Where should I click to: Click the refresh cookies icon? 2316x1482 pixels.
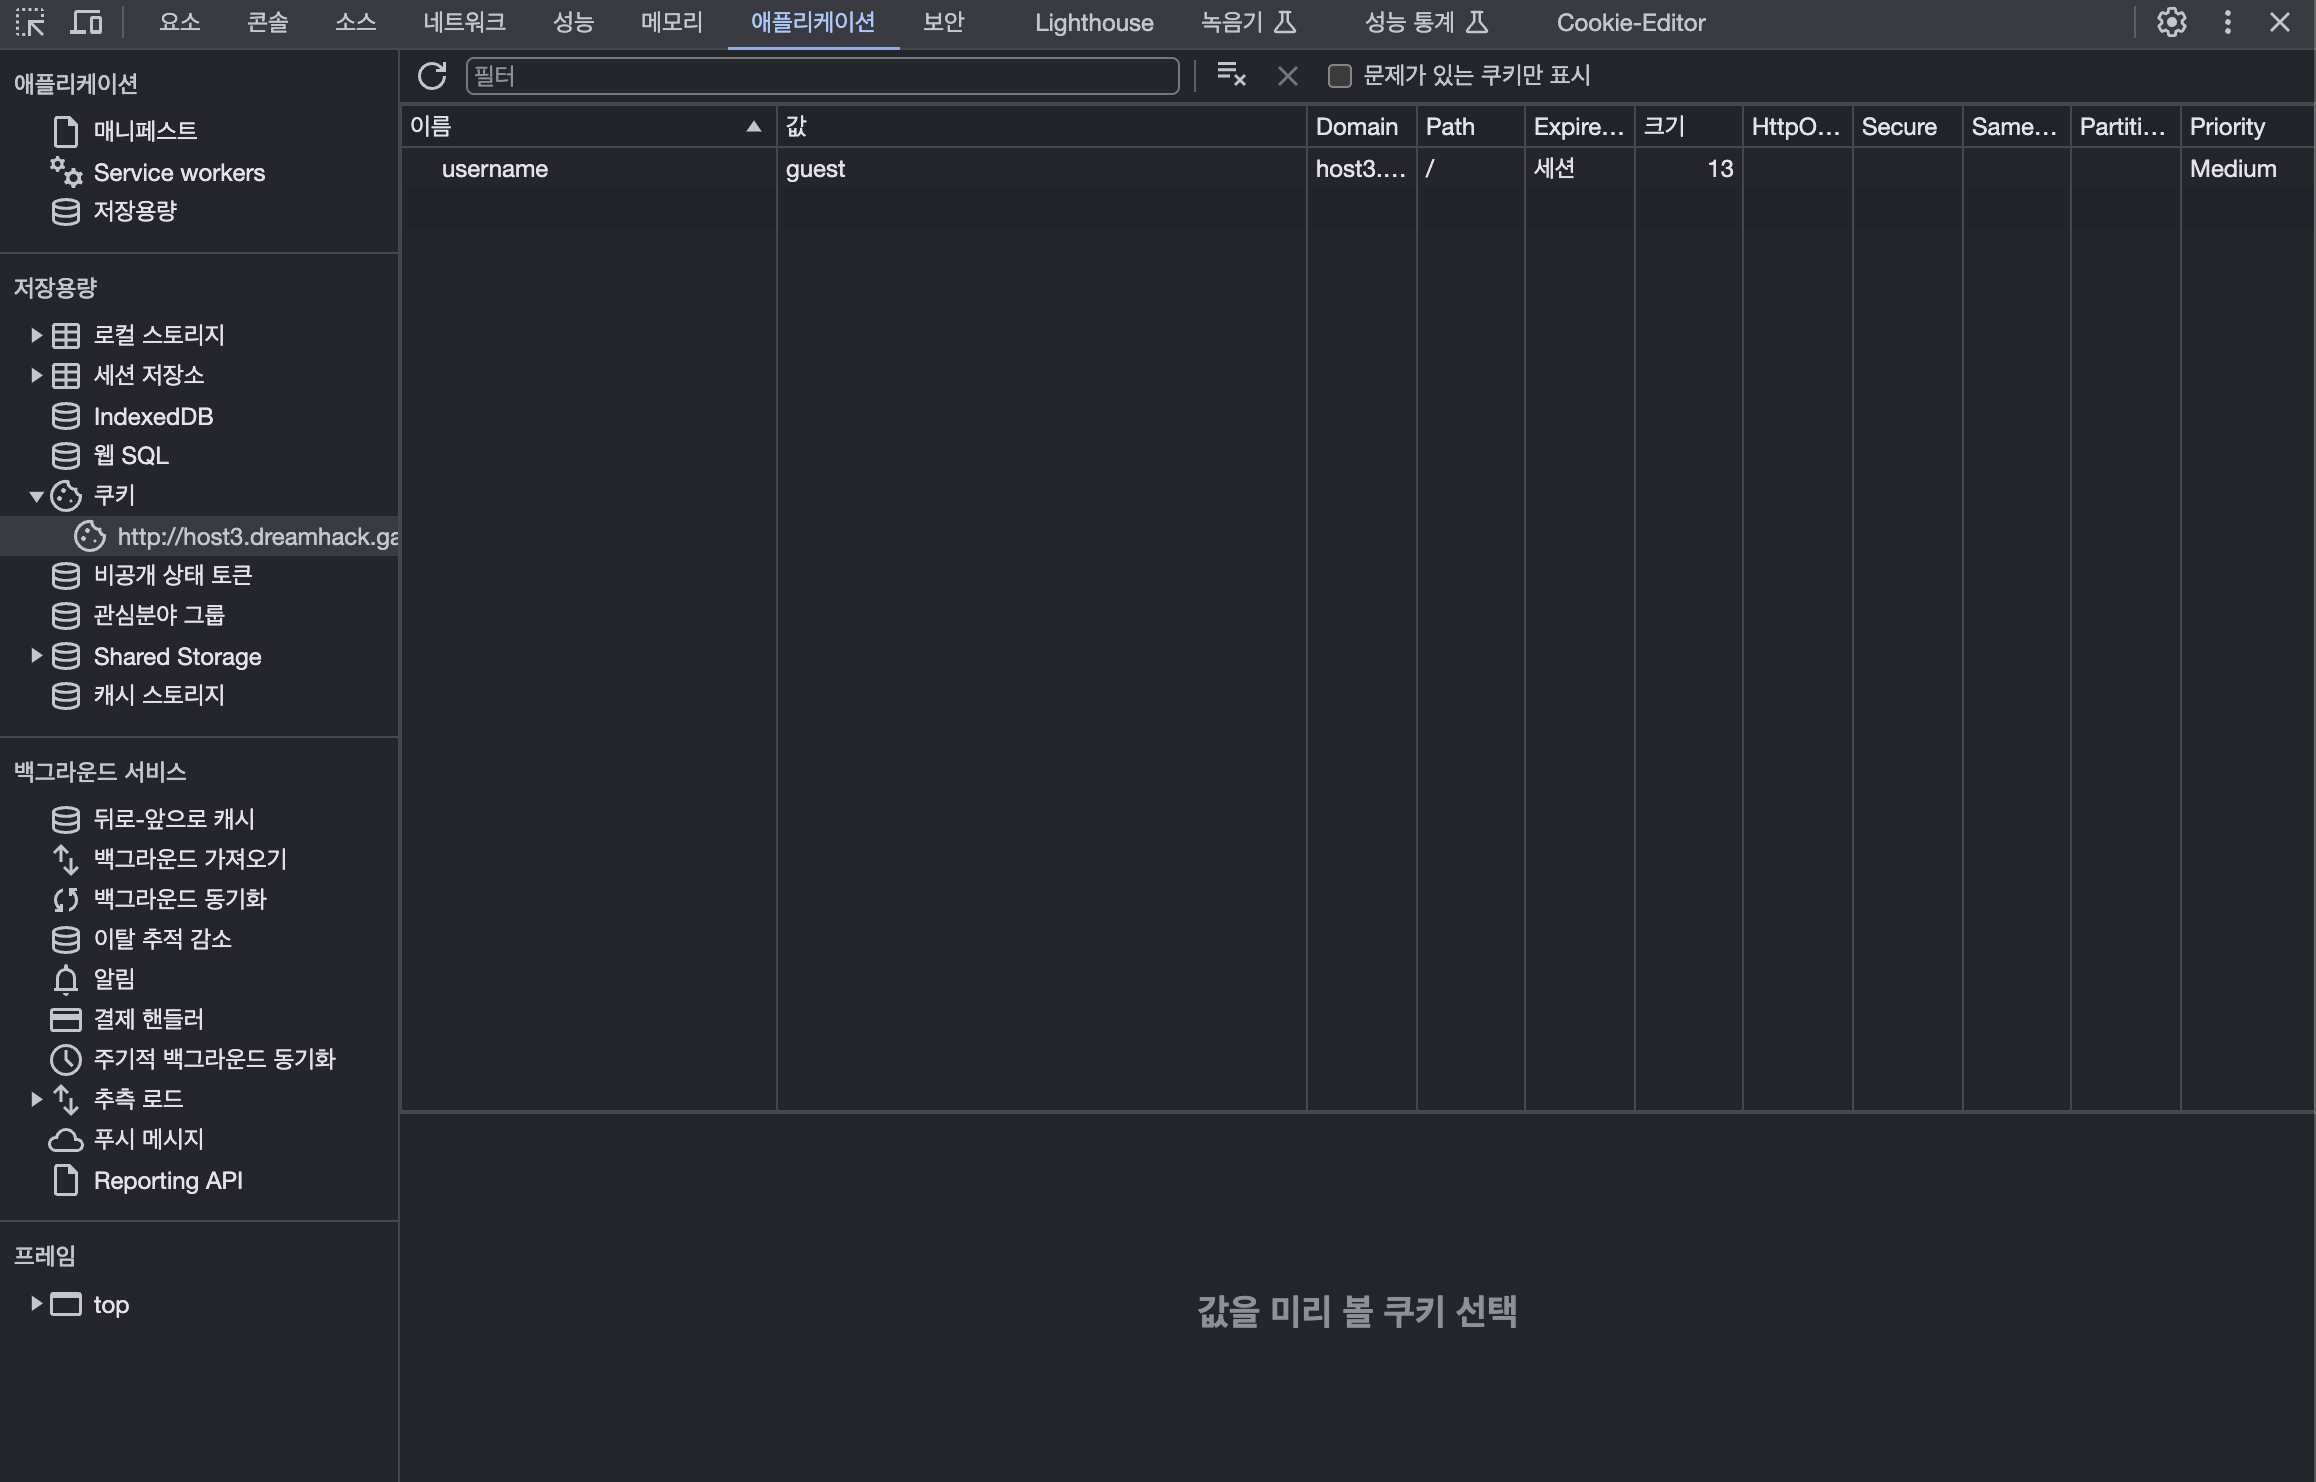(x=432, y=76)
